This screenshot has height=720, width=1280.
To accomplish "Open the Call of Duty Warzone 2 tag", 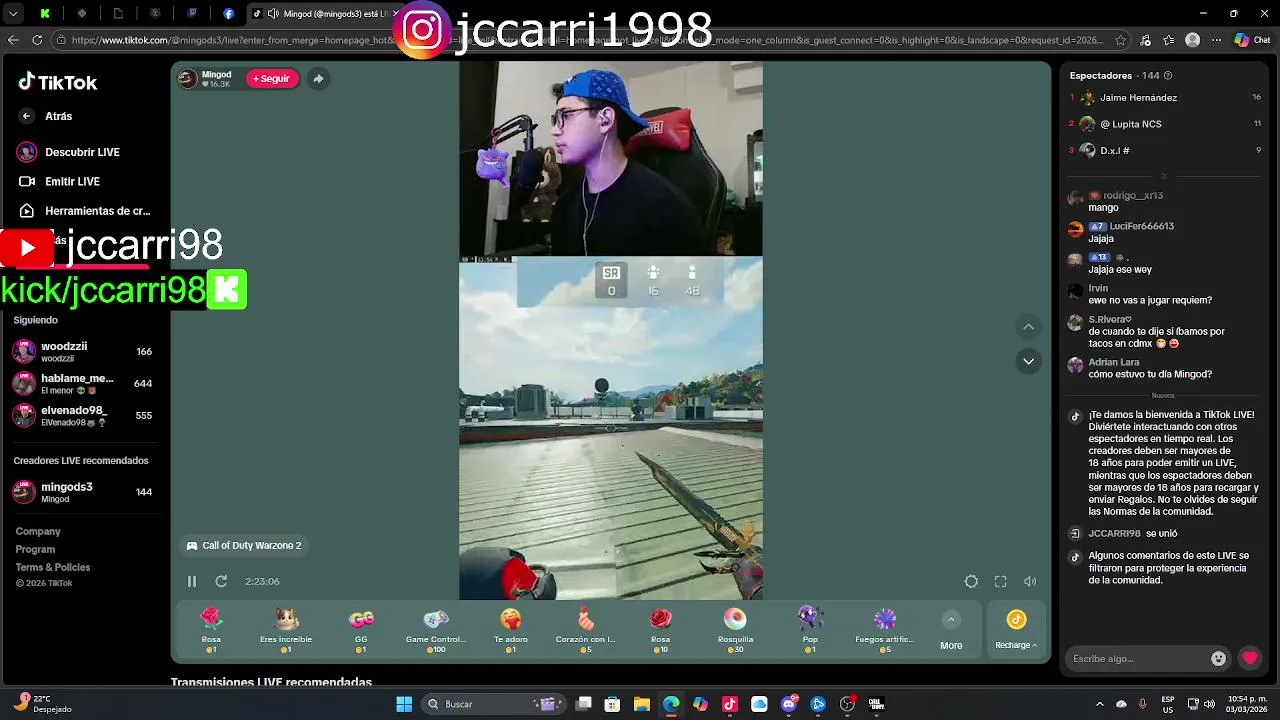I will point(244,546).
